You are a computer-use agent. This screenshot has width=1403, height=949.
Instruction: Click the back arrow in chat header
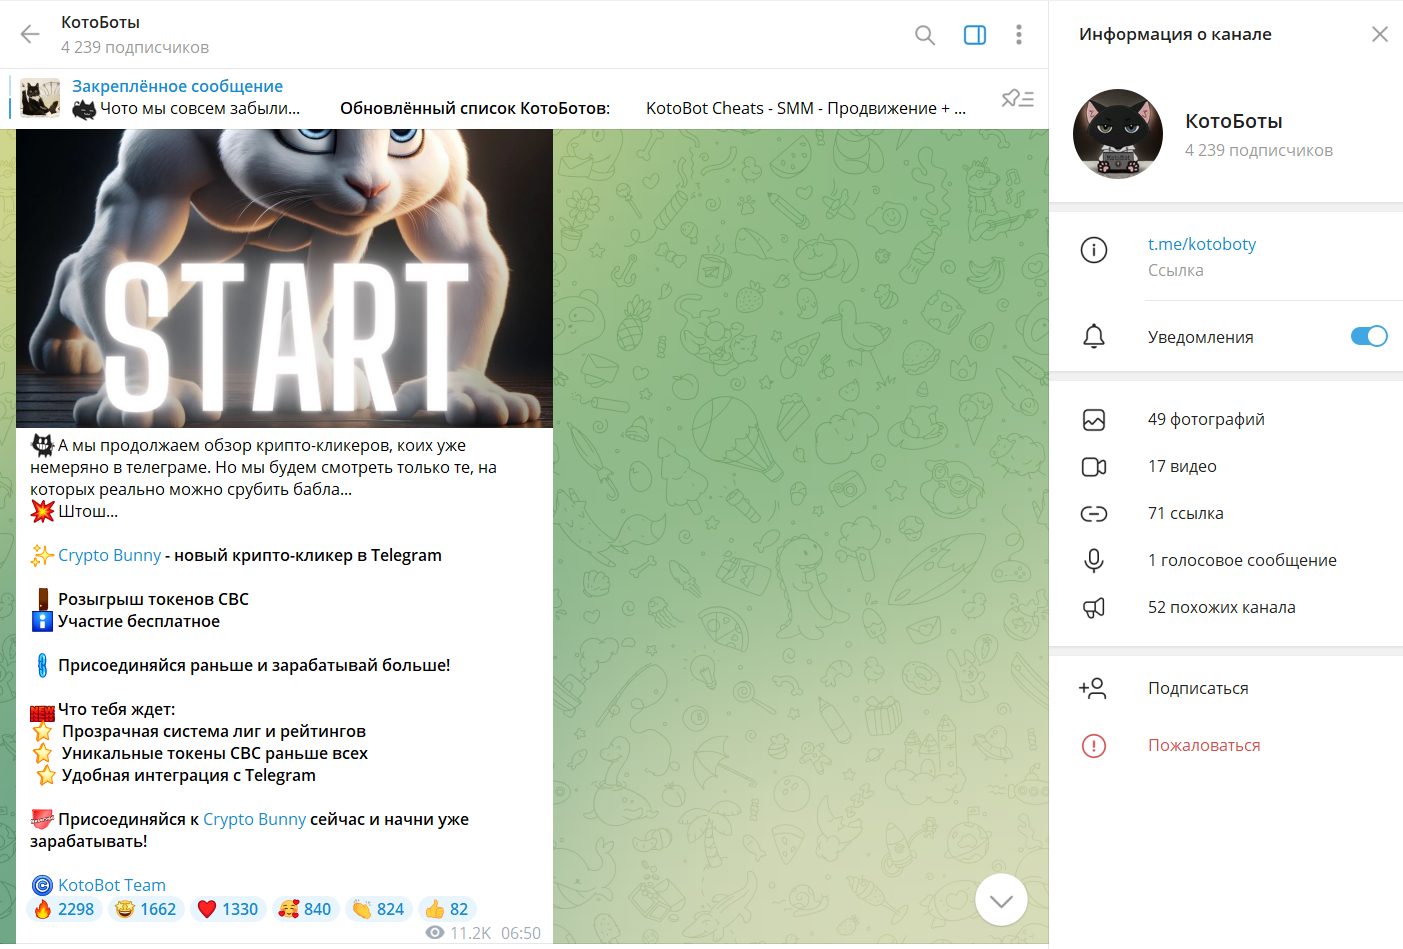[30, 35]
